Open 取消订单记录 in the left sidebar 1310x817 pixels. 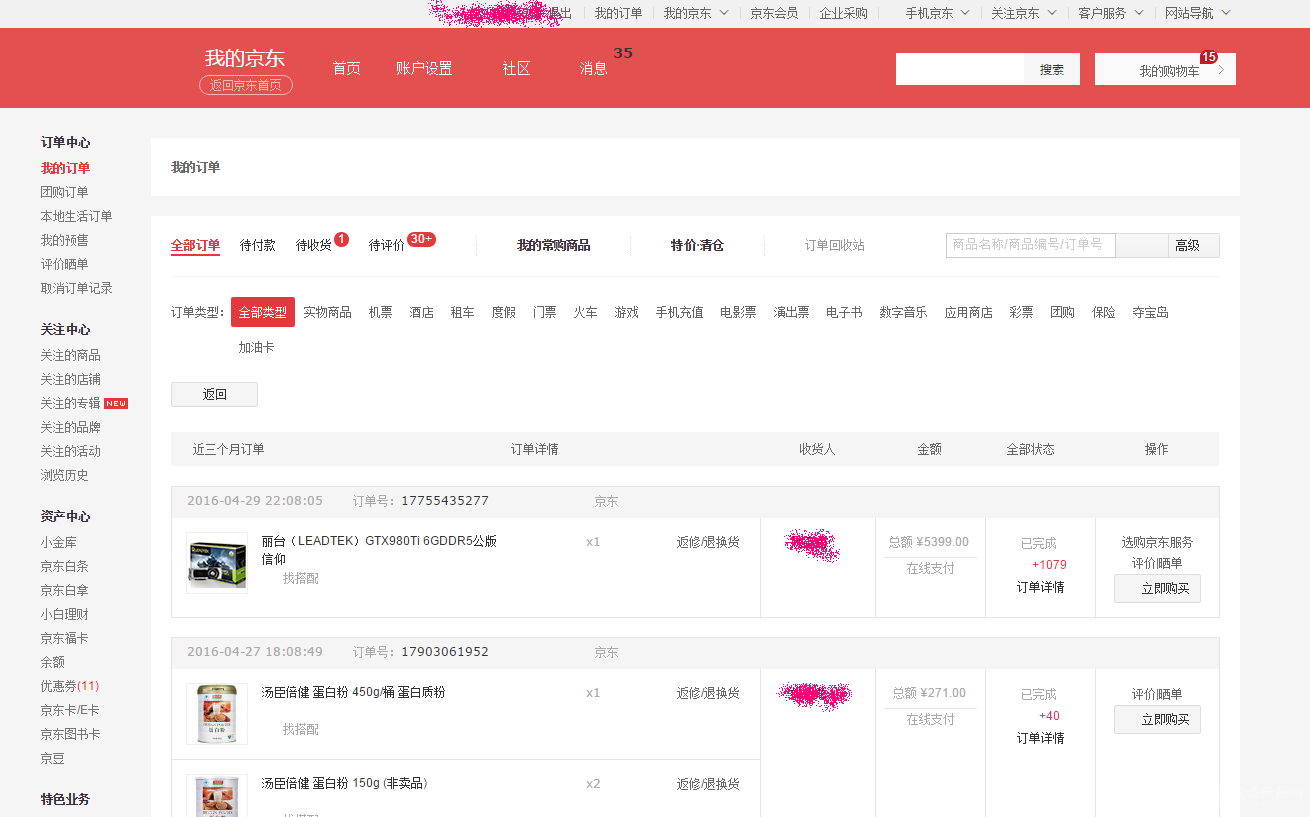coord(76,288)
